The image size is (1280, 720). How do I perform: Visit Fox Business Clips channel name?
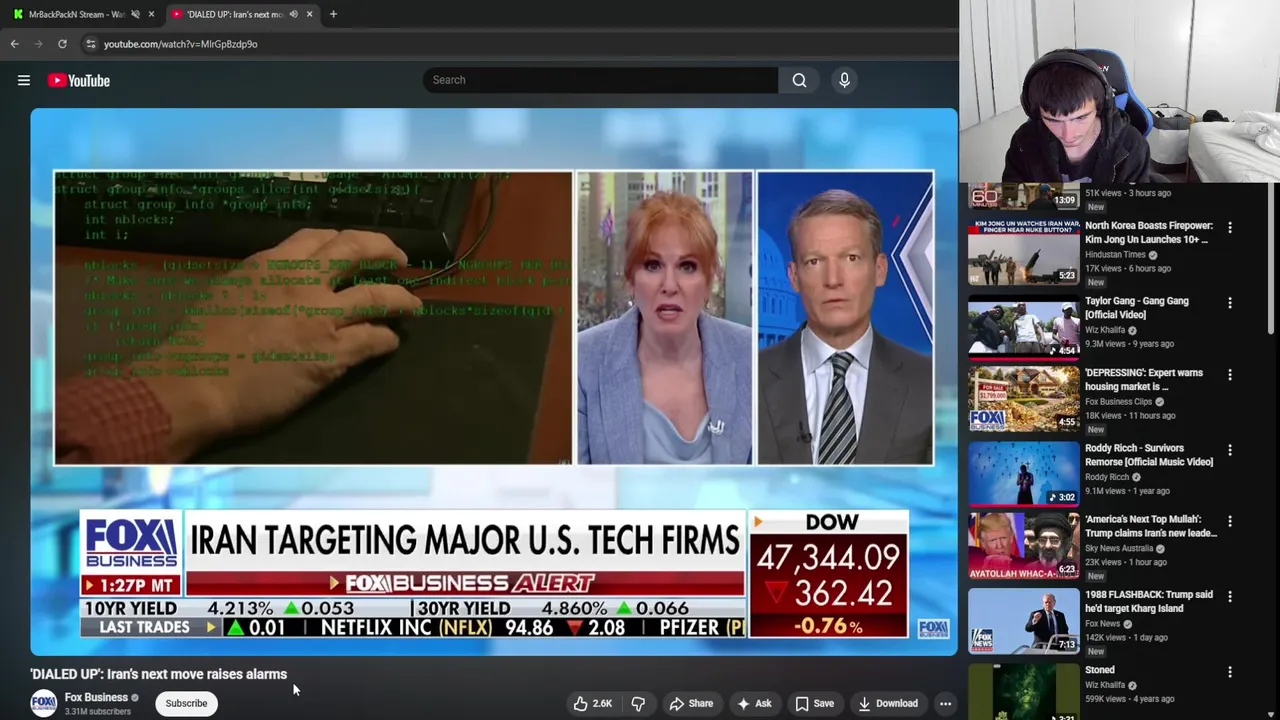pyautogui.click(x=1118, y=402)
